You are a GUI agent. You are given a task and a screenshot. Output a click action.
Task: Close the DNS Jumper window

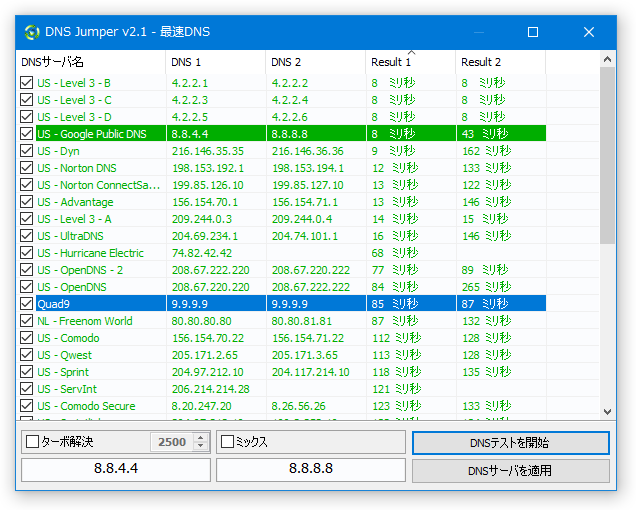point(589,32)
